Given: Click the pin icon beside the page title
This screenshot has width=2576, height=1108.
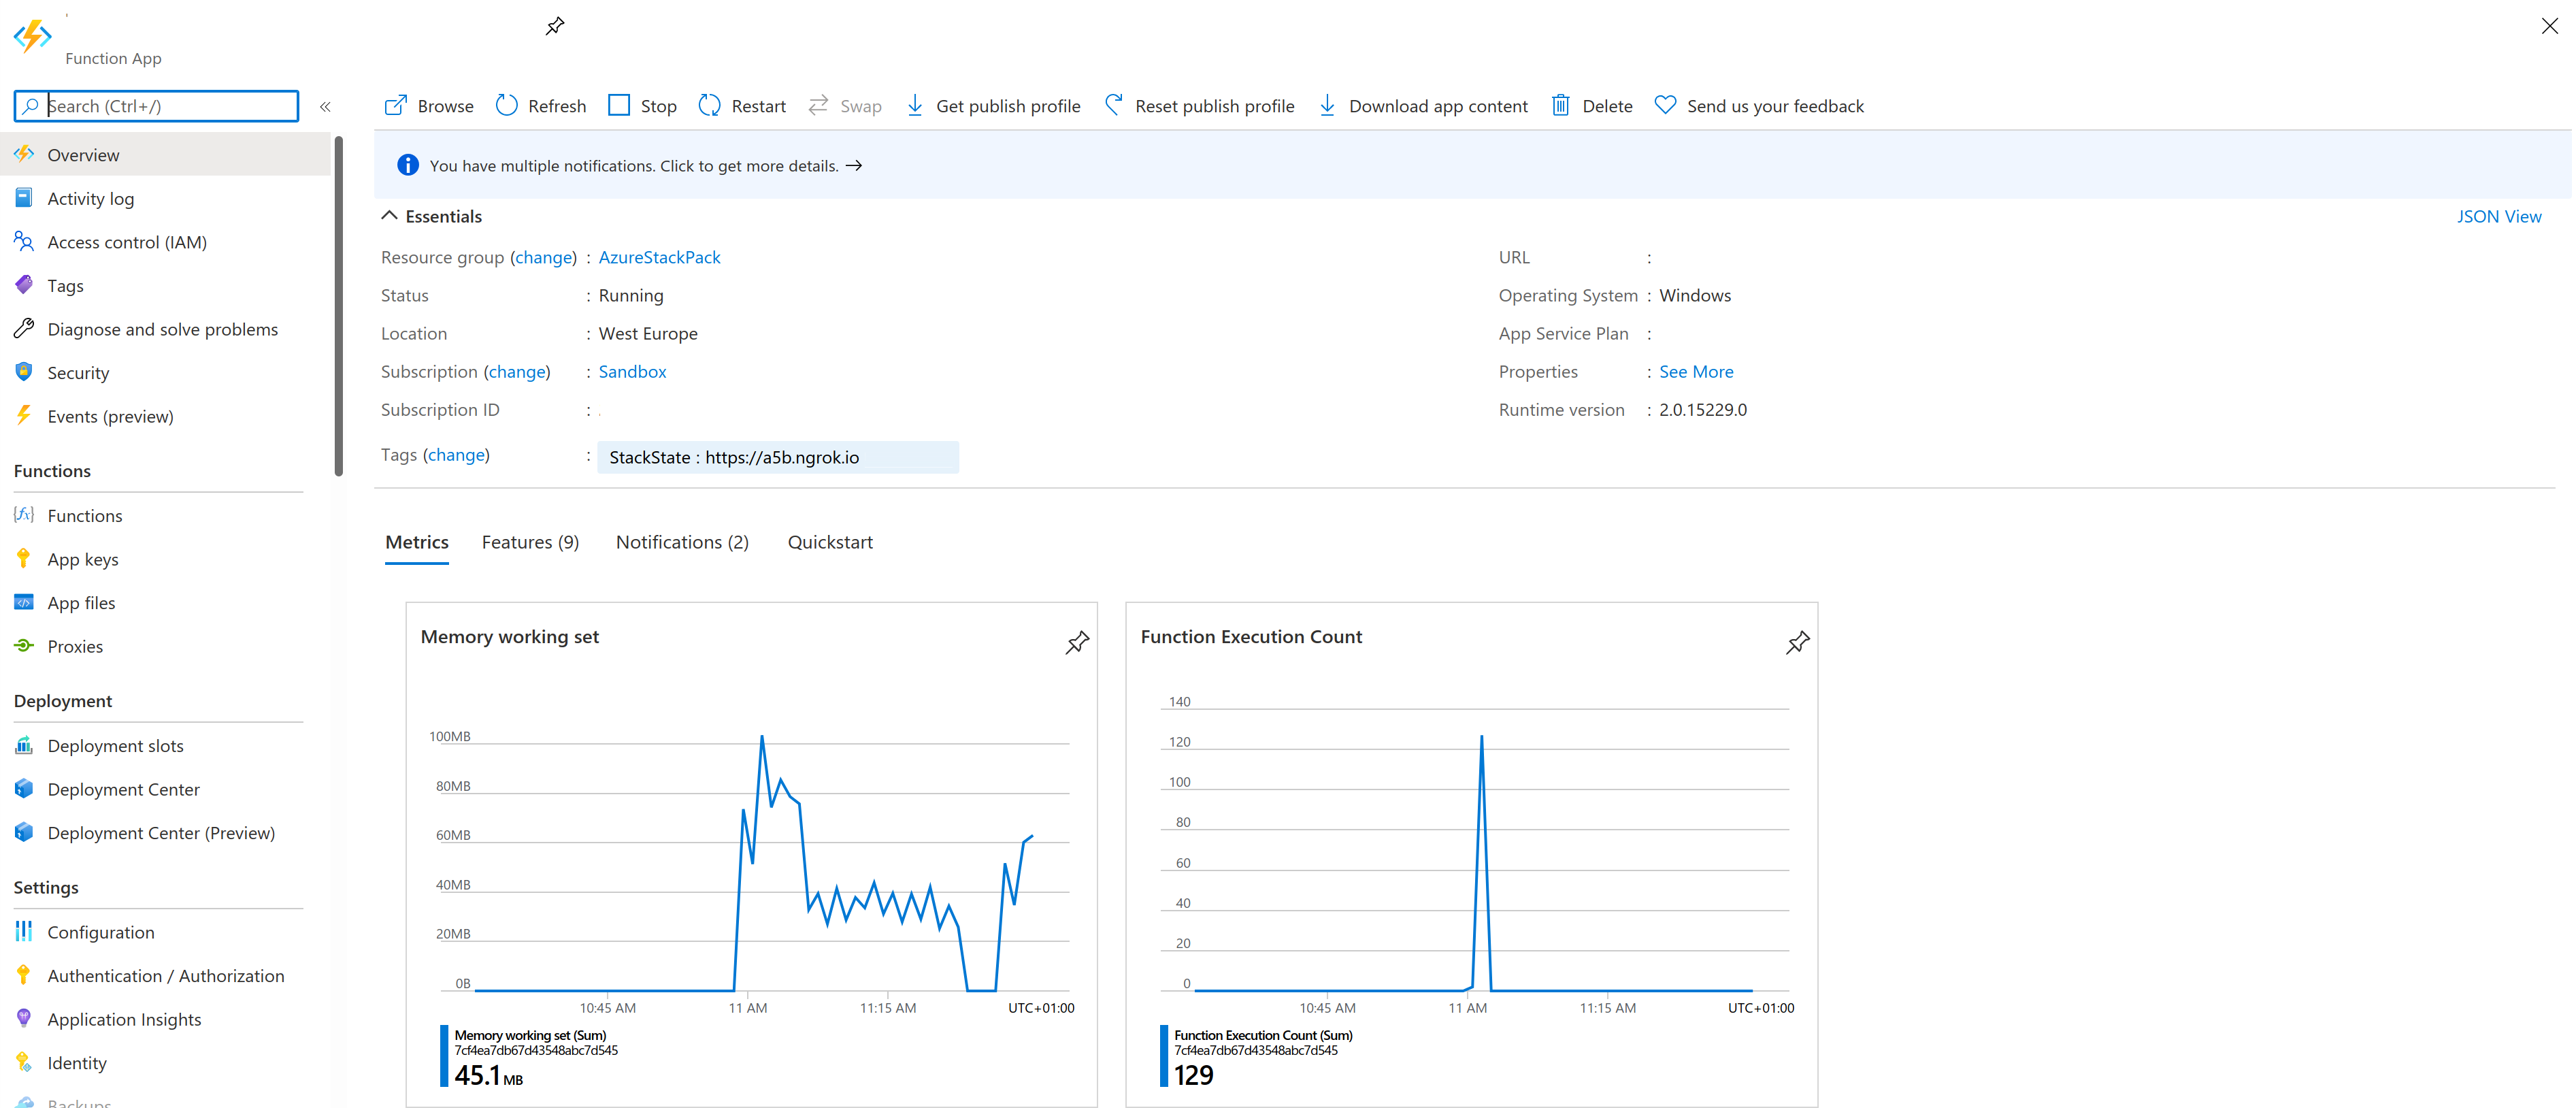Looking at the screenshot, I should click(x=555, y=26).
